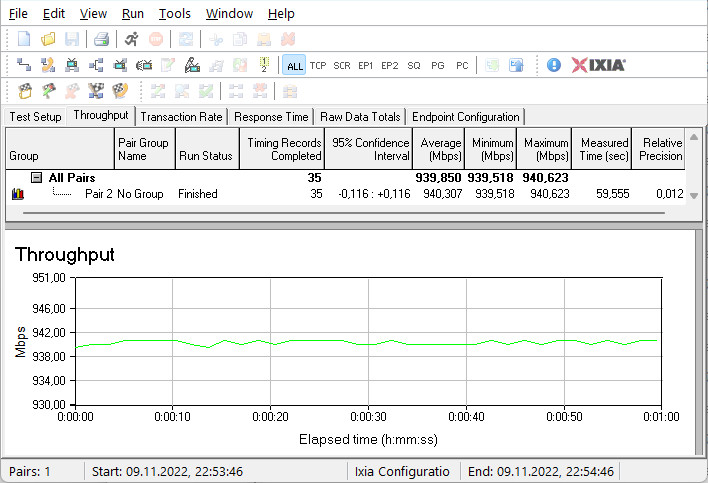Click the table scroll up arrow
The image size is (708, 483).
pos(694,136)
